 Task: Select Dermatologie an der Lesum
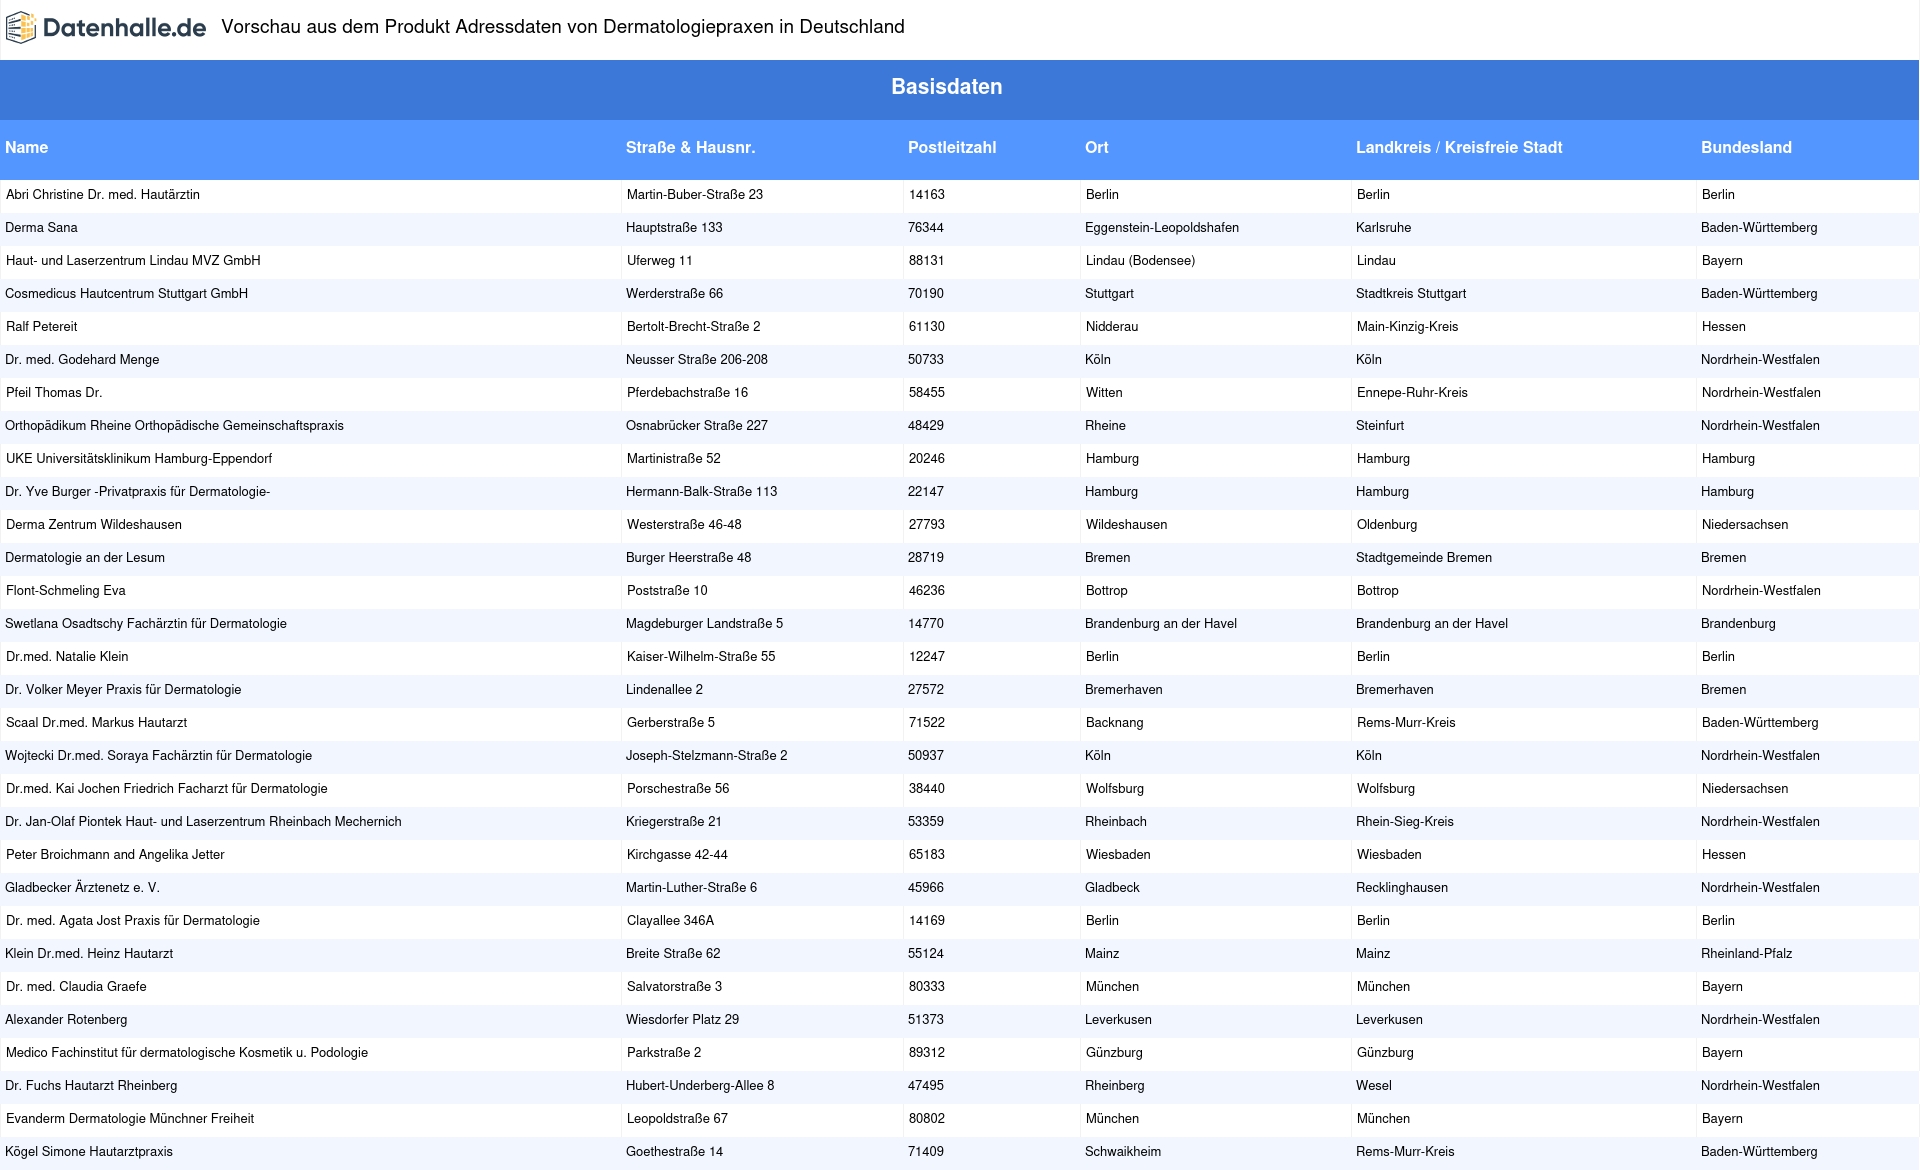click(85, 558)
